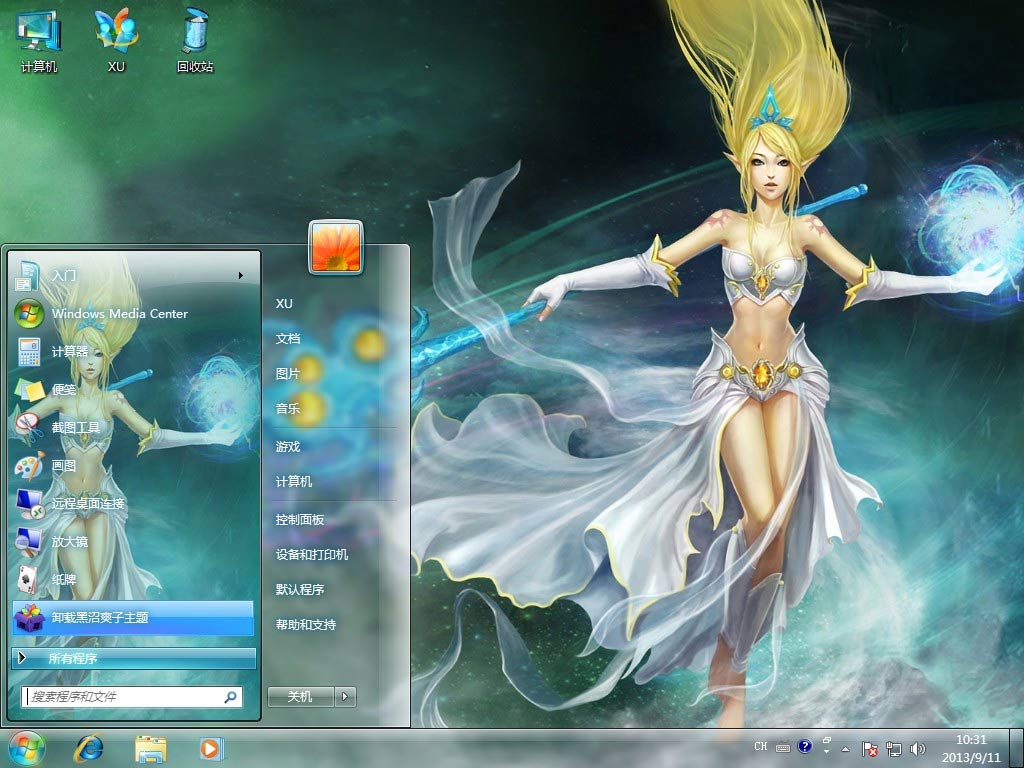Open Control Panel (控制面板) menu entry

click(x=300, y=520)
